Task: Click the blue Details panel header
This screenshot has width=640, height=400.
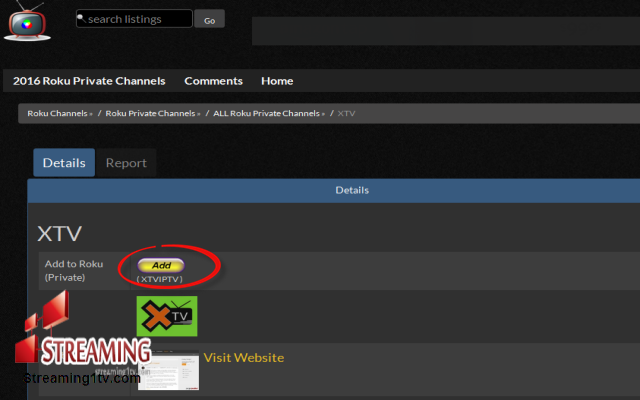Action: click(x=333, y=190)
